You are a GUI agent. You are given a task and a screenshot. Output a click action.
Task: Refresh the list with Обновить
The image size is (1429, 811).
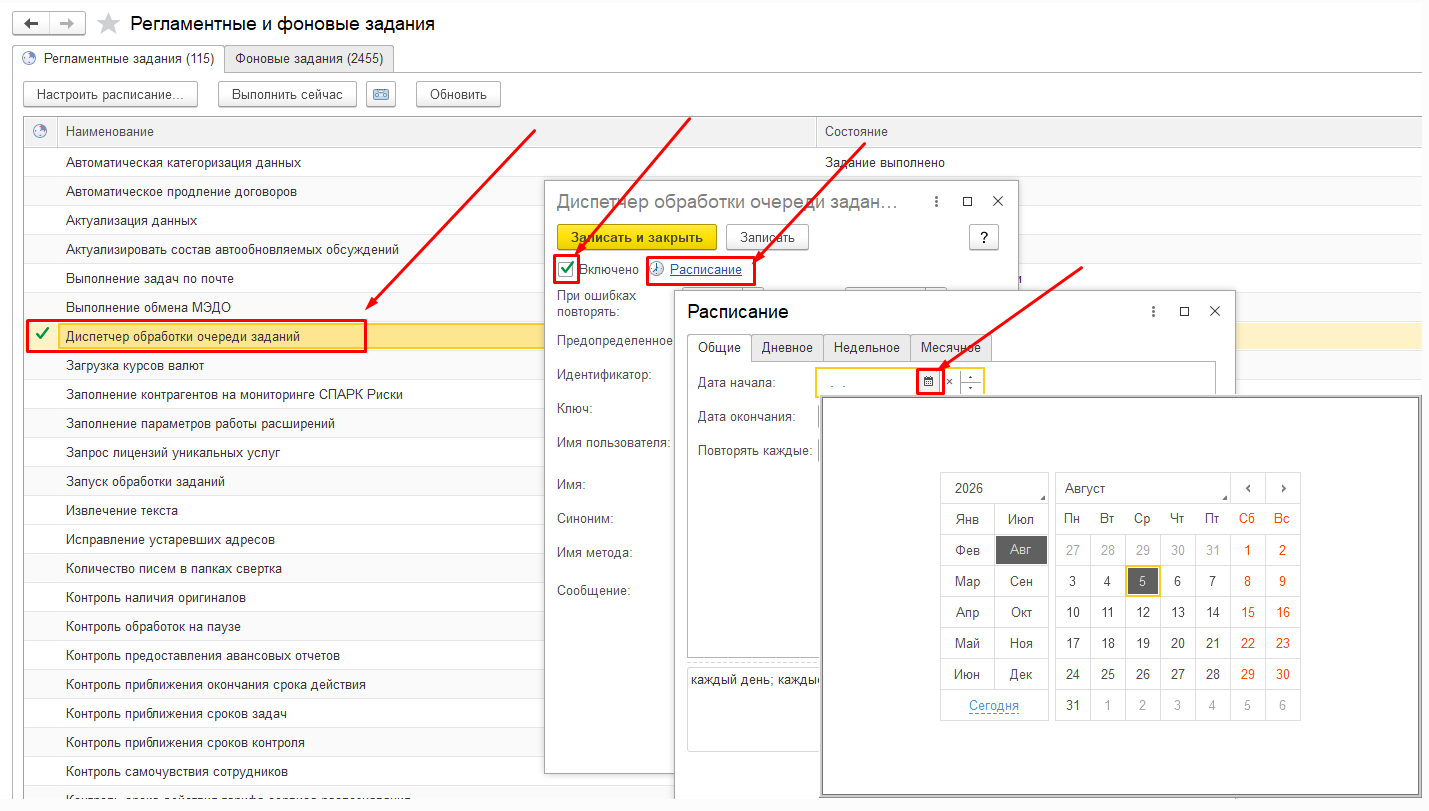[x=458, y=94]
